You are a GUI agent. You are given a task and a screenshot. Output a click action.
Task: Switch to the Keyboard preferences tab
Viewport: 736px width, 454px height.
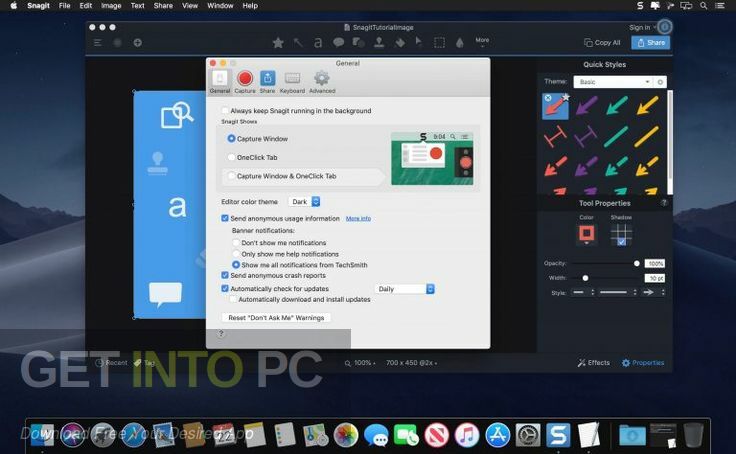pos(292,82)
